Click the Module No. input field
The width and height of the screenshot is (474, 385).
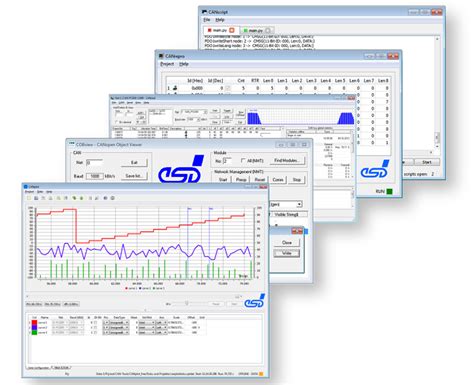click(228, 161)
